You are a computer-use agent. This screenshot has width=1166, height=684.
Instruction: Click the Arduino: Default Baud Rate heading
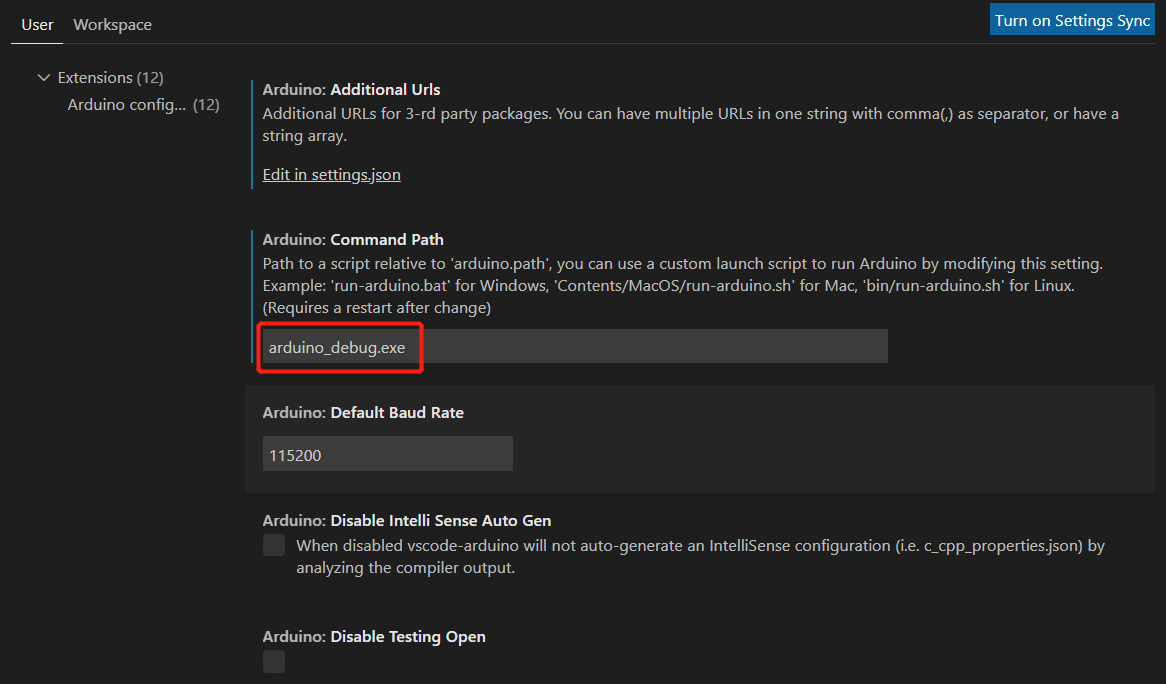click(363, 413)
